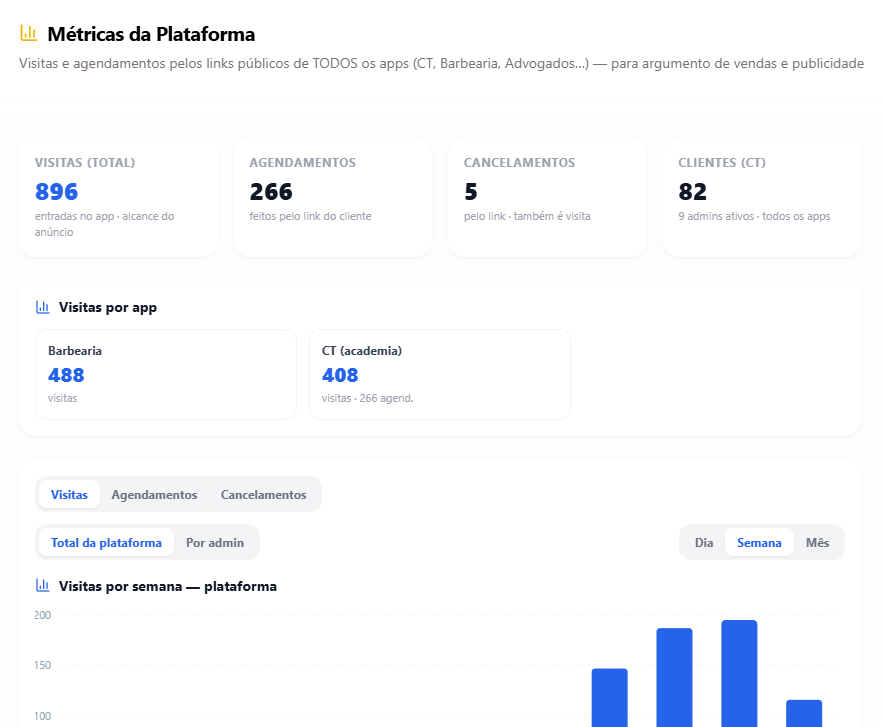Choose Total da plataforma view

pyautogui.click(x=106, y=542)
